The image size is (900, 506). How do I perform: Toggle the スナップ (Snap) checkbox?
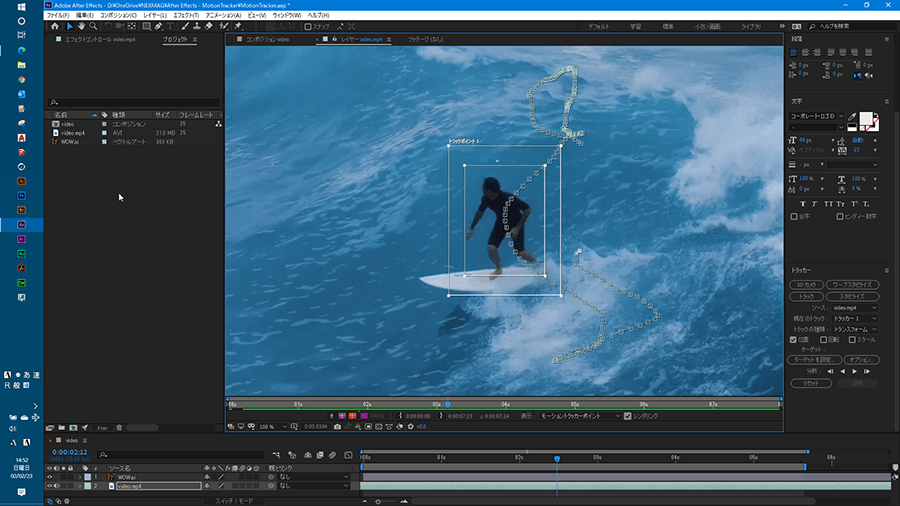310,26
